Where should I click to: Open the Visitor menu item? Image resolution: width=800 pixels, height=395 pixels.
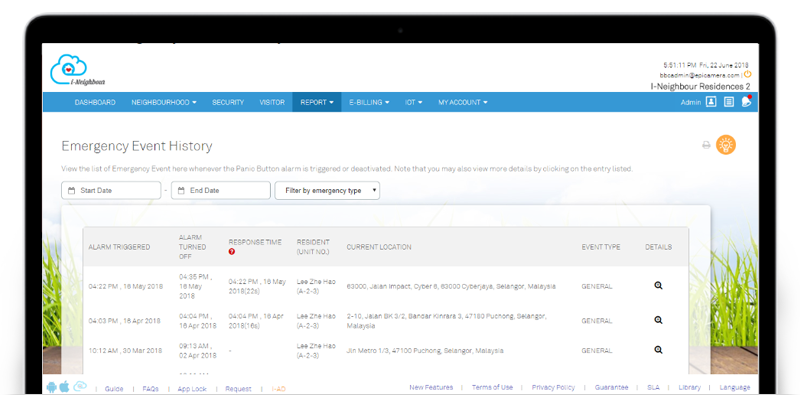pos(272,102)
